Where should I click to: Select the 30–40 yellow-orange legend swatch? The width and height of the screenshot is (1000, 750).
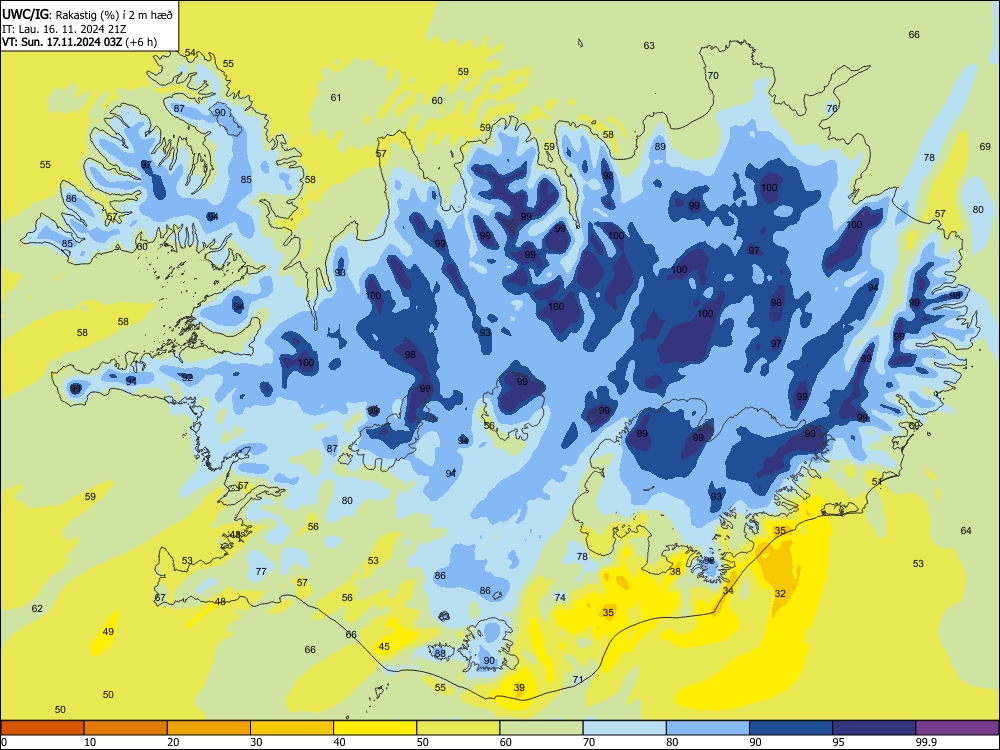[292, 728]
